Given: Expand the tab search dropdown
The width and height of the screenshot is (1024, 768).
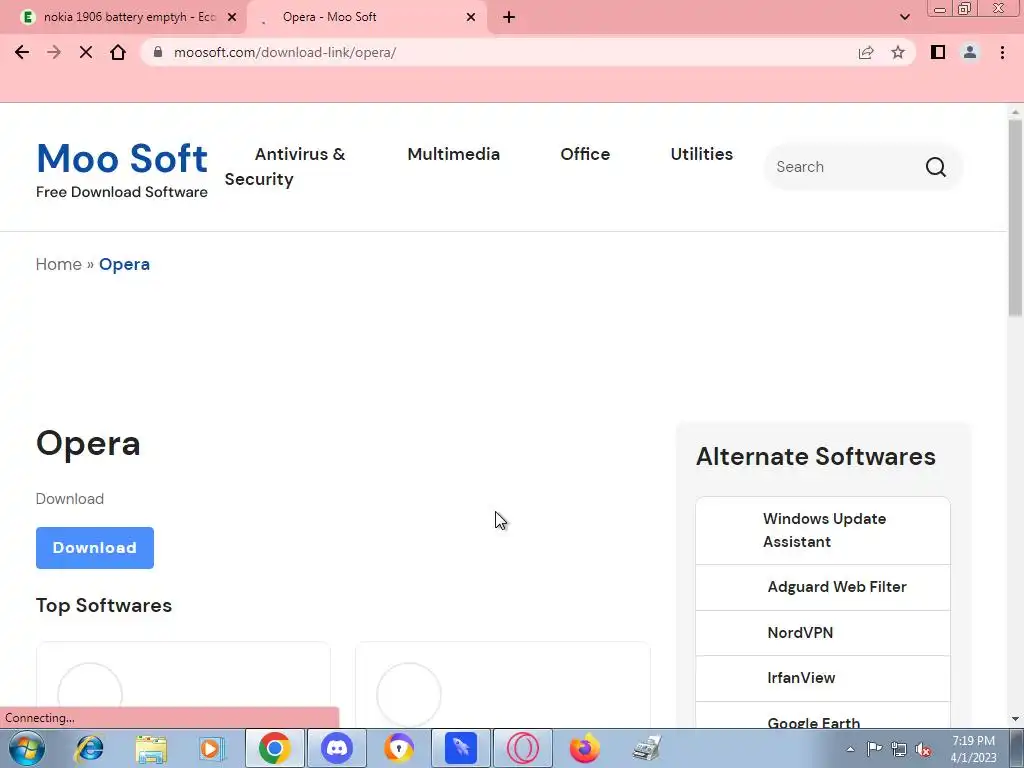Looking at the screenshot, I should tap(904, 17).
